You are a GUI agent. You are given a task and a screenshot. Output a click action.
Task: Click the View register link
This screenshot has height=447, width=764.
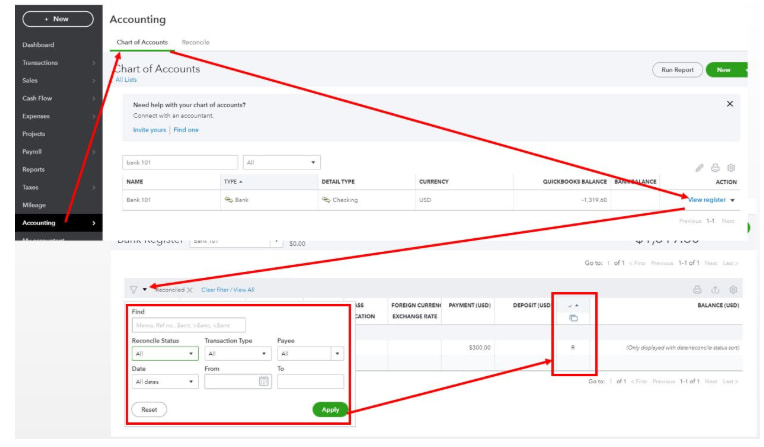707,200
